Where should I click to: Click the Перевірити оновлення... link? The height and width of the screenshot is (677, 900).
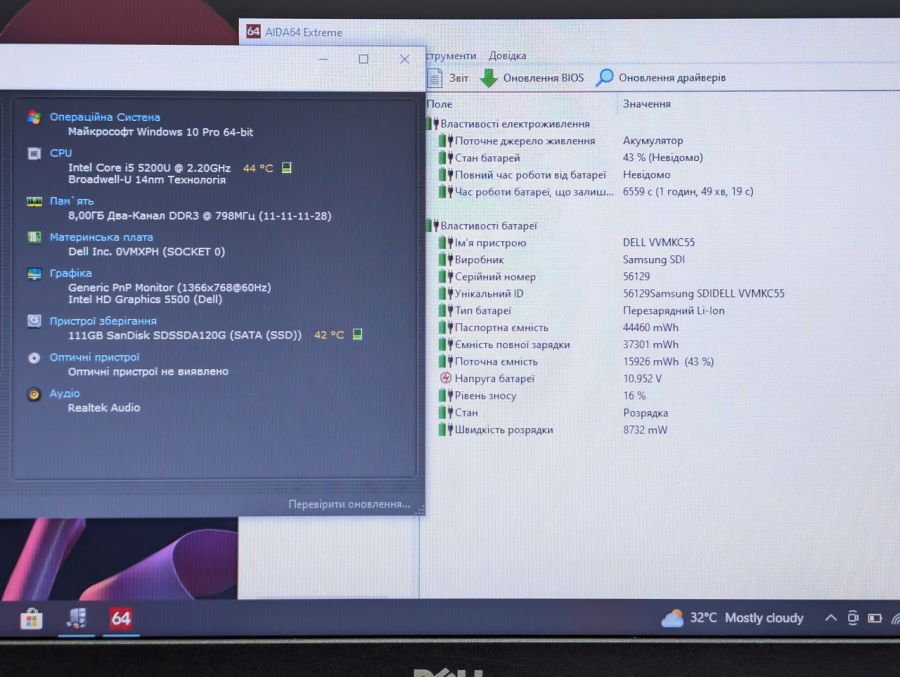pos(349,504)
